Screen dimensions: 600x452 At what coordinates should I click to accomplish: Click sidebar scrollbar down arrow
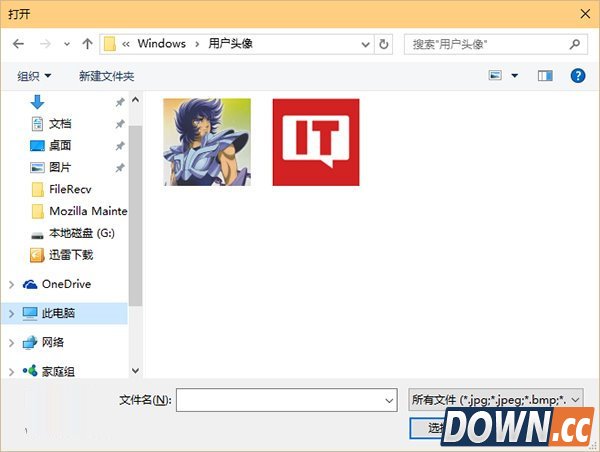[x=135, y=370]
